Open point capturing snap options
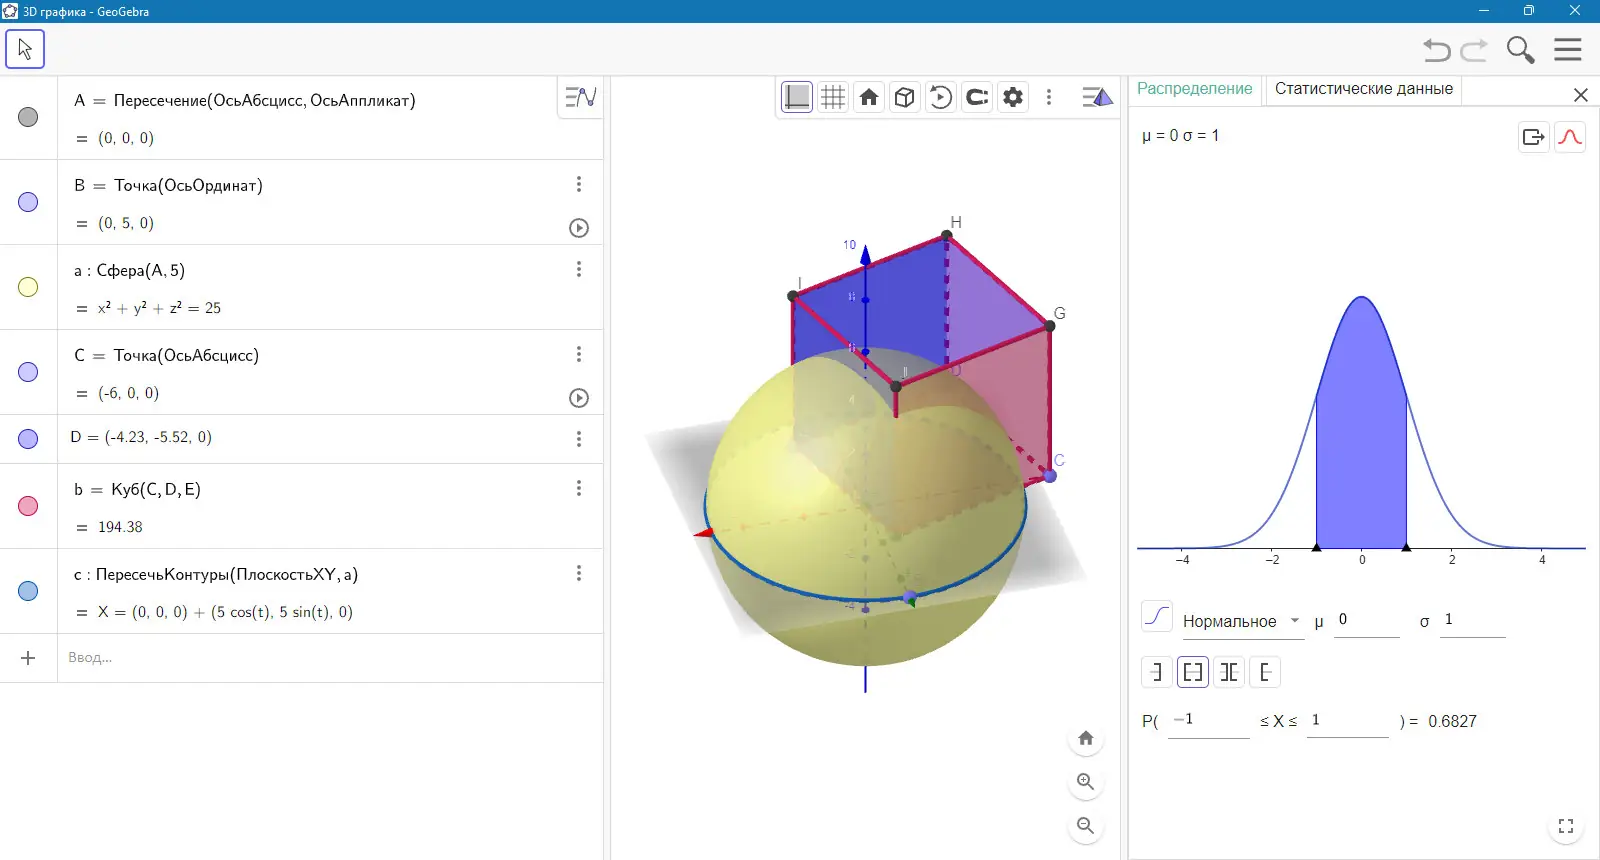This screenshot has height=860, width=1600. 977,97
